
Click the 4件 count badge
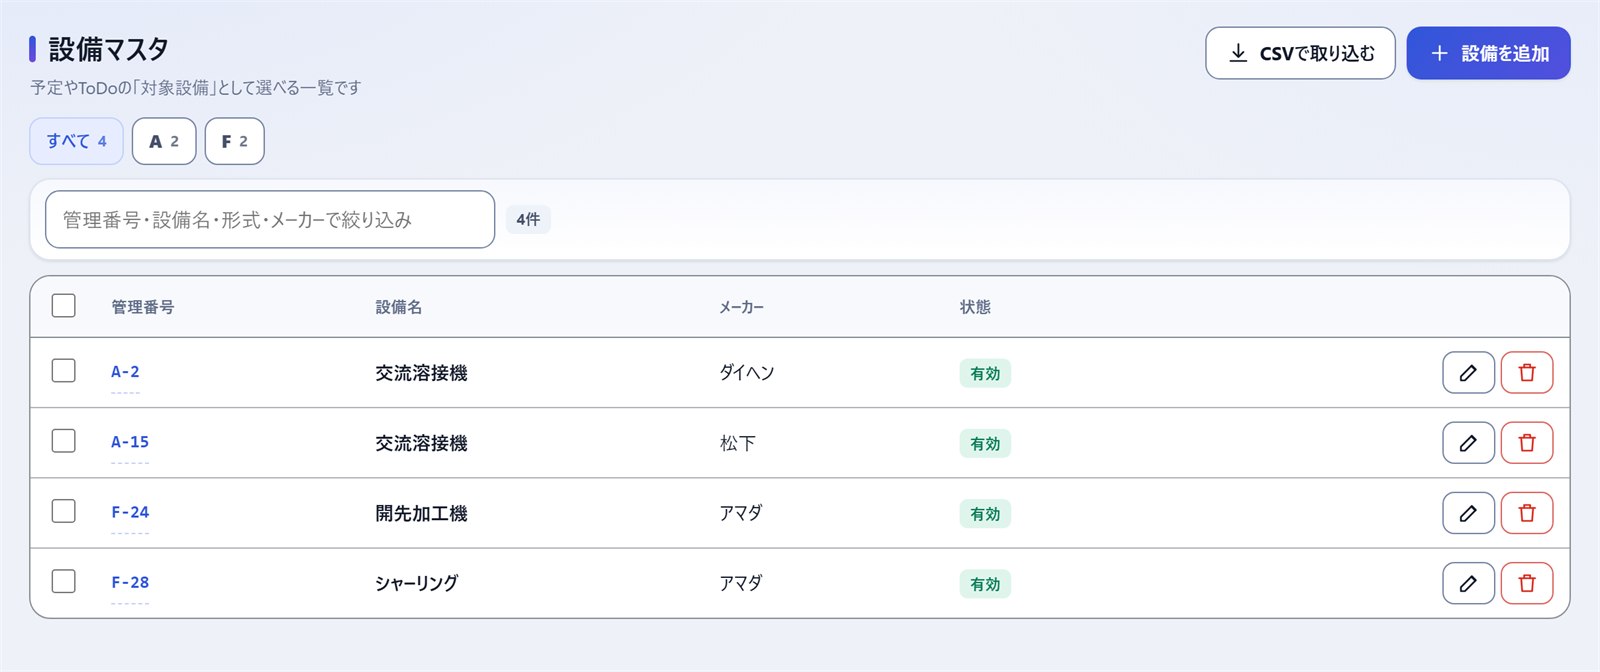(528, 219)
